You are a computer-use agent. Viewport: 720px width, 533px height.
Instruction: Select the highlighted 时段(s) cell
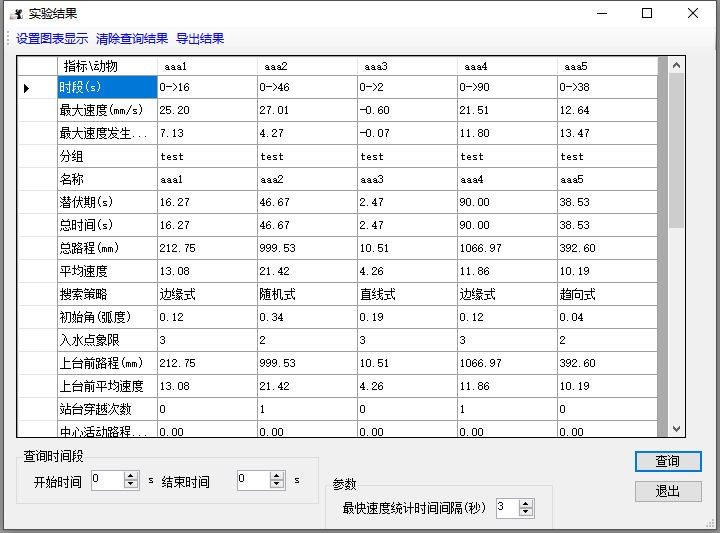click(107, 87)
